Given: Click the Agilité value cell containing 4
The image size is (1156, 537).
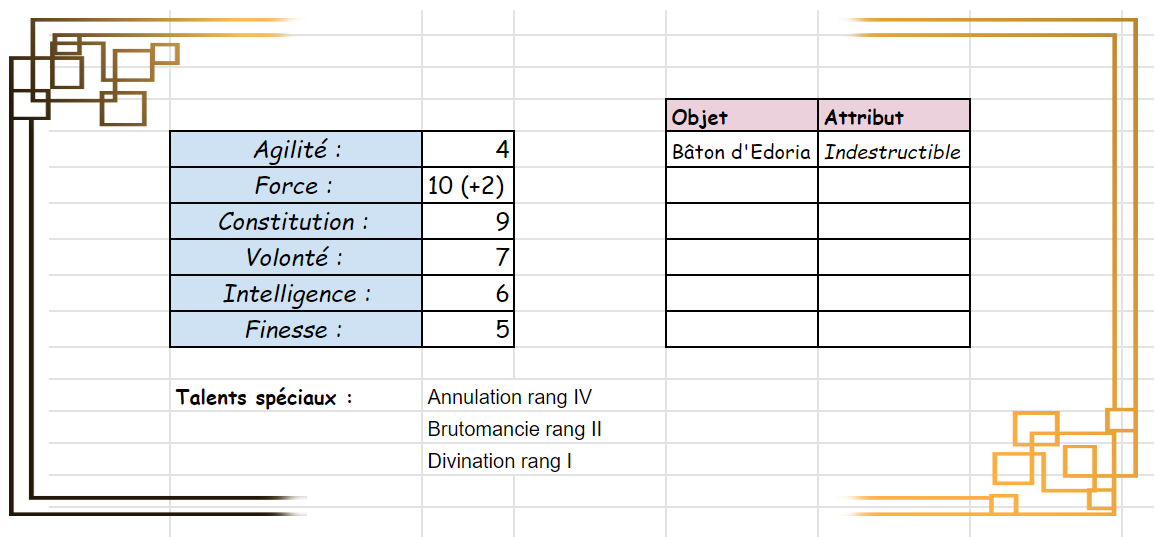Looking at the screenshot, I should [x=468, y=150].
